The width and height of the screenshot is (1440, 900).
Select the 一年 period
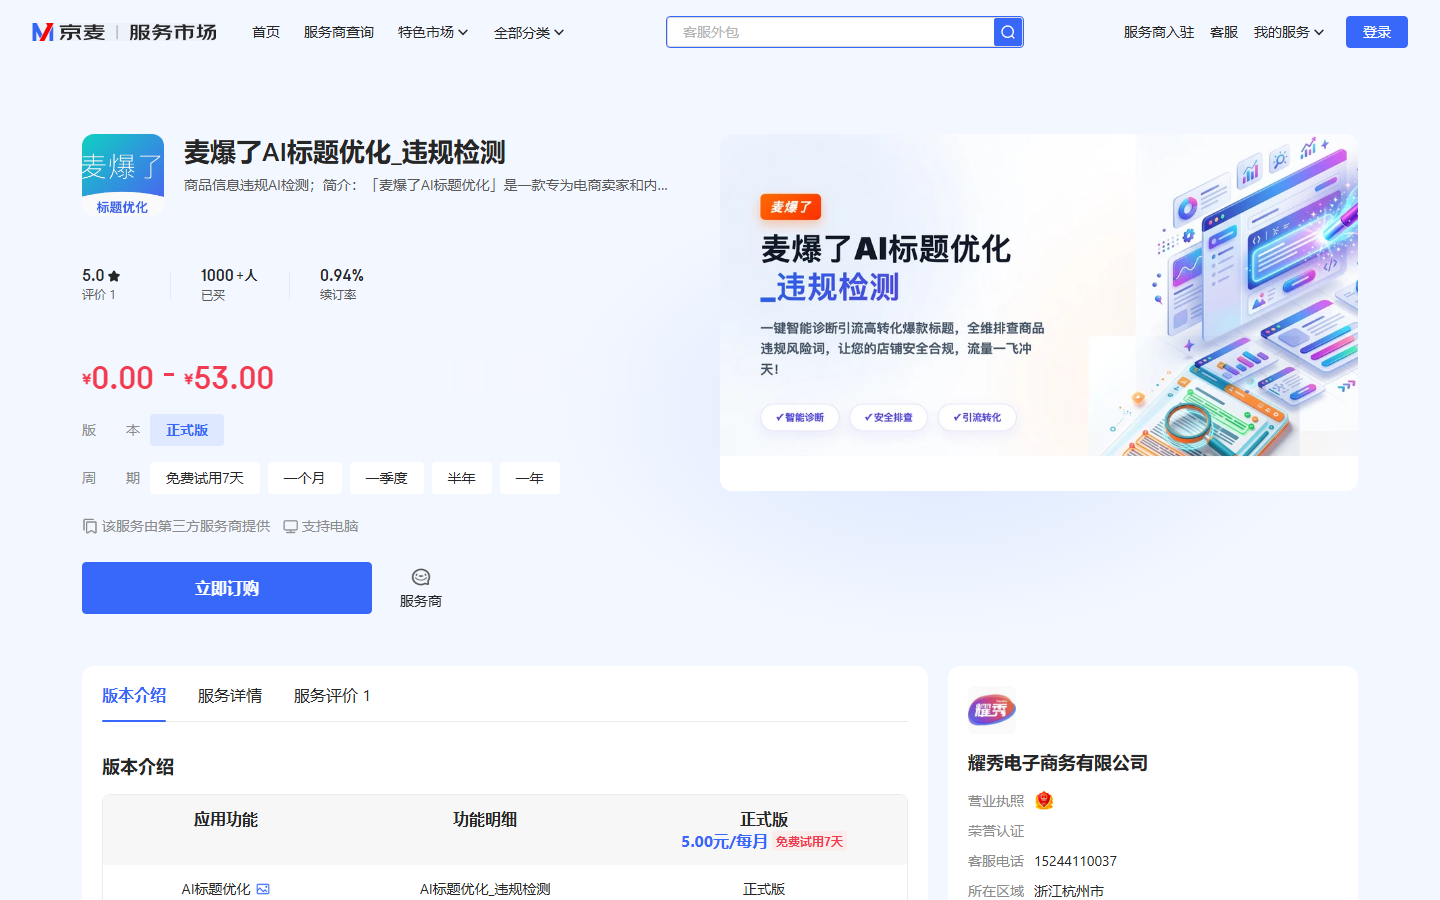529,478
